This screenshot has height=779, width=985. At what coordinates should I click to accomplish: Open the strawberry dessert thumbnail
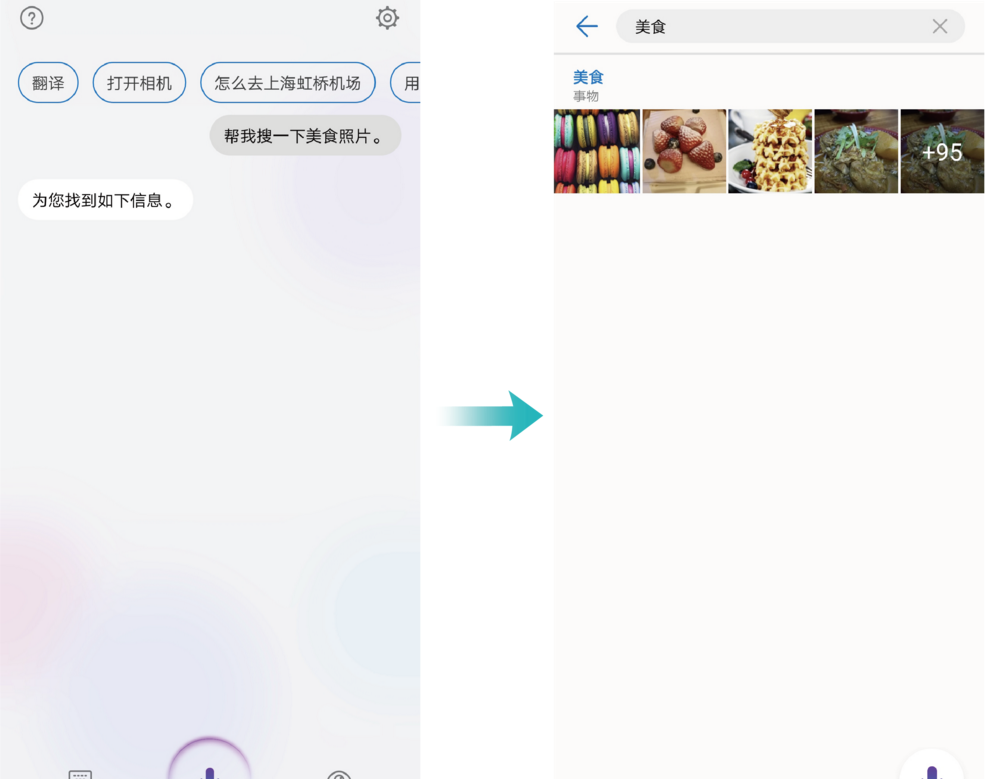pyautogui.click(x=683, y=151)
